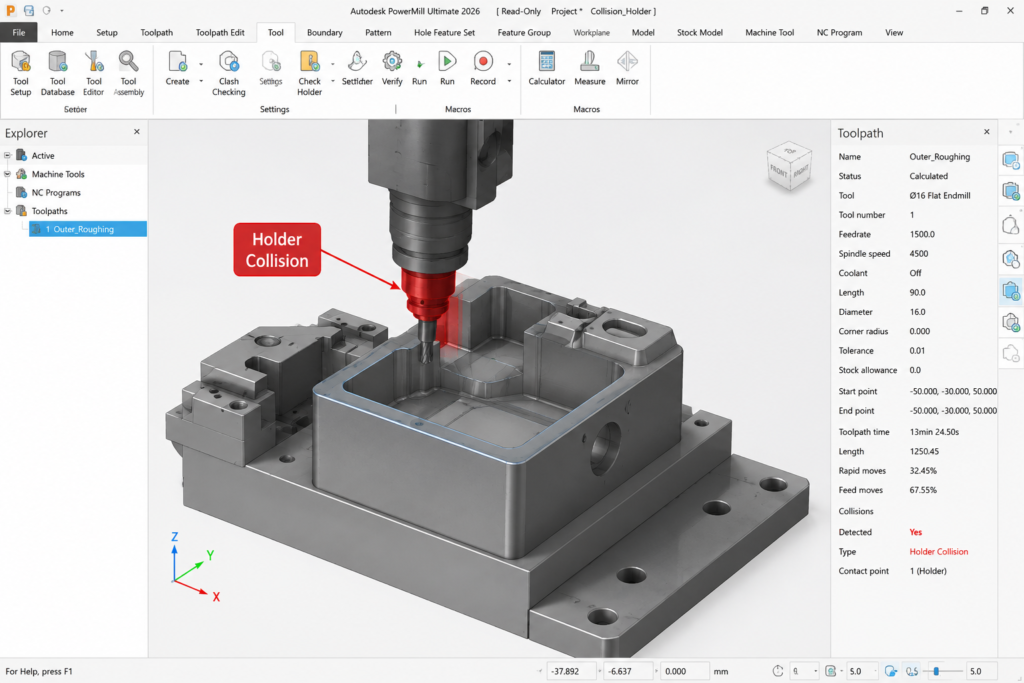Expand the Machine Tools tree node

(8, 174)
